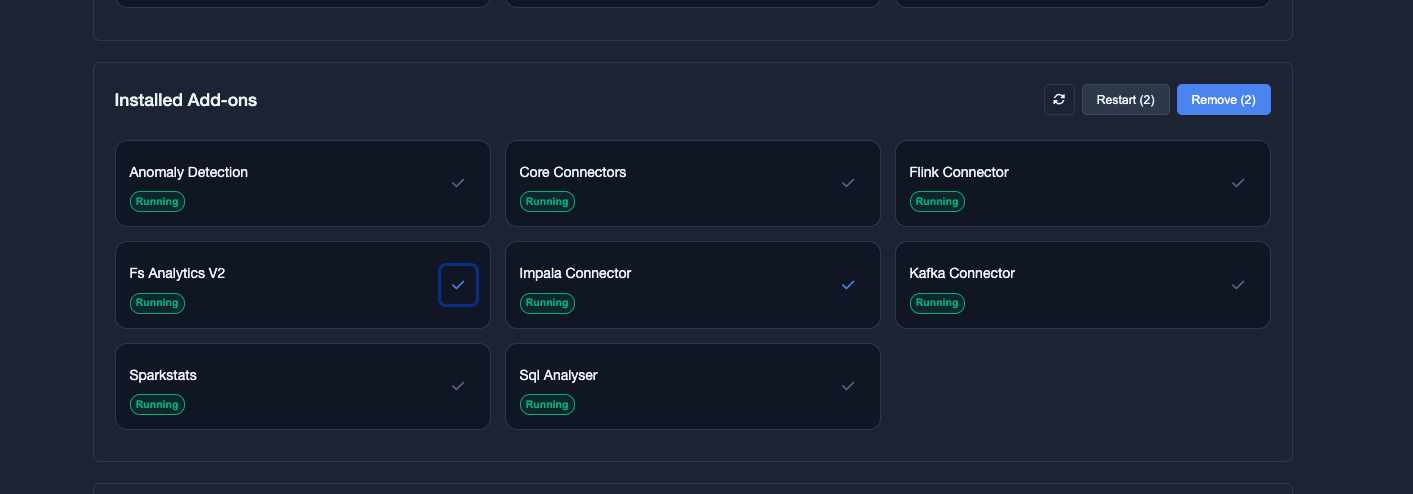Click the Anomaly Detection card title
This screenshot has width=1413, height=494.
[189, 172]
